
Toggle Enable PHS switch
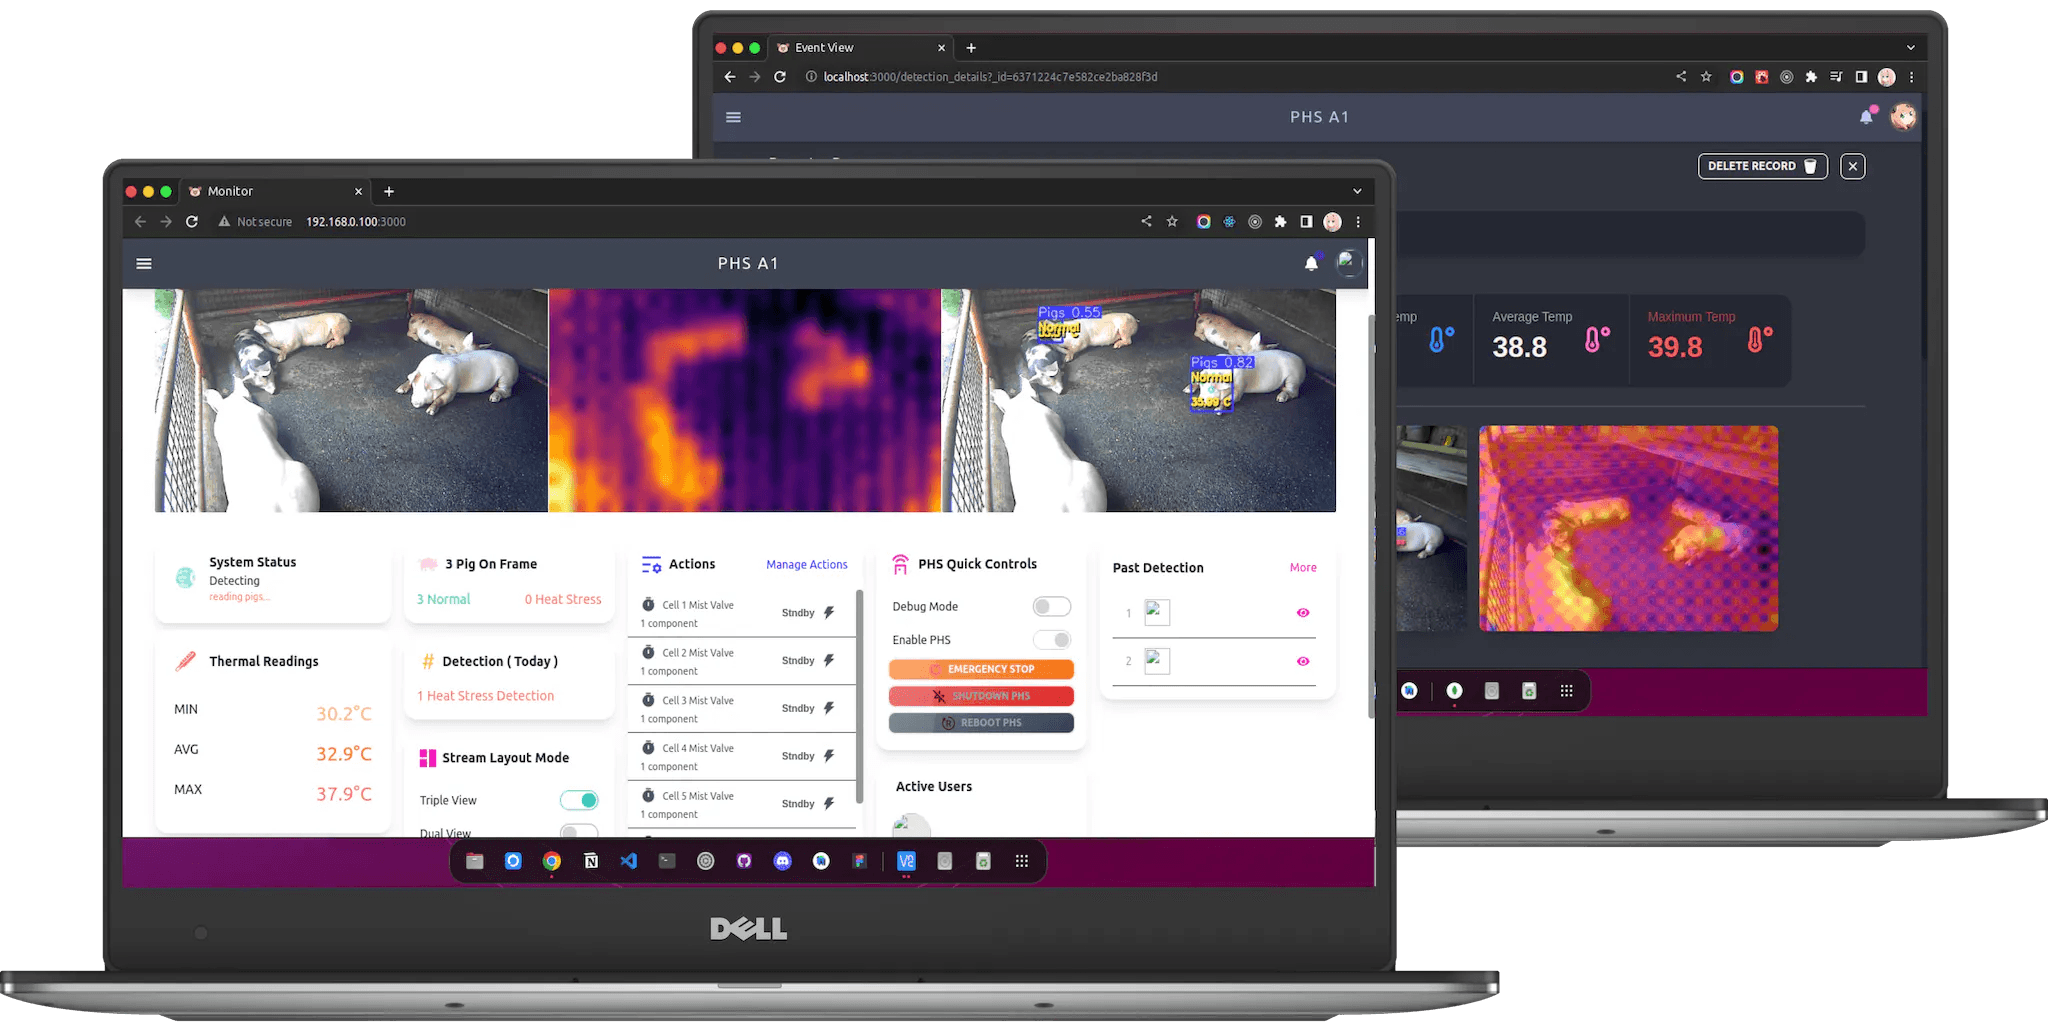click(1052, 640)
